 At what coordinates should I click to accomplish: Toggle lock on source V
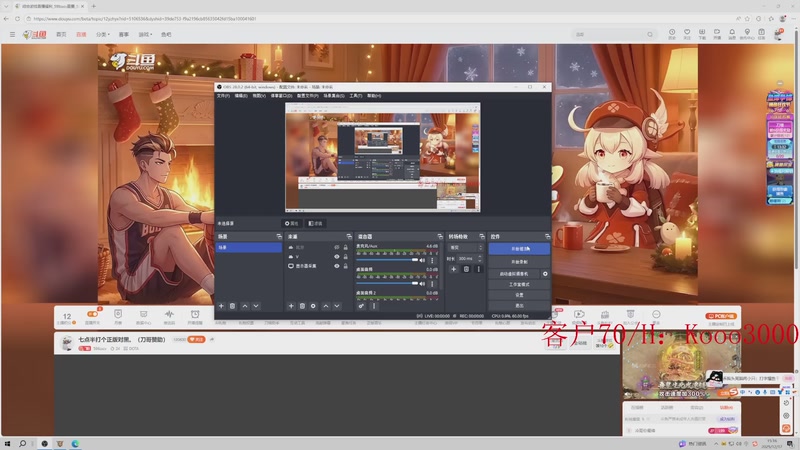click(x=345, y=257)
